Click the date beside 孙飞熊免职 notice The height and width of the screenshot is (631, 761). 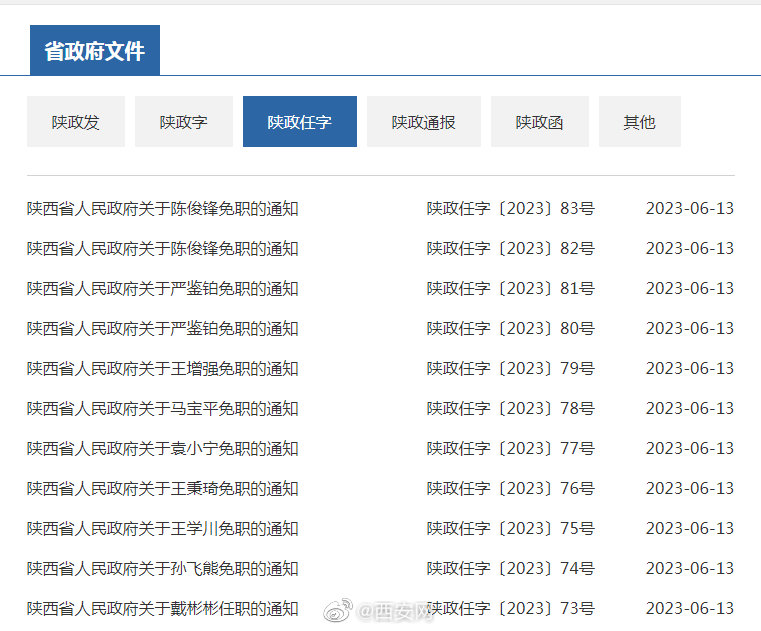pos(690,569)
